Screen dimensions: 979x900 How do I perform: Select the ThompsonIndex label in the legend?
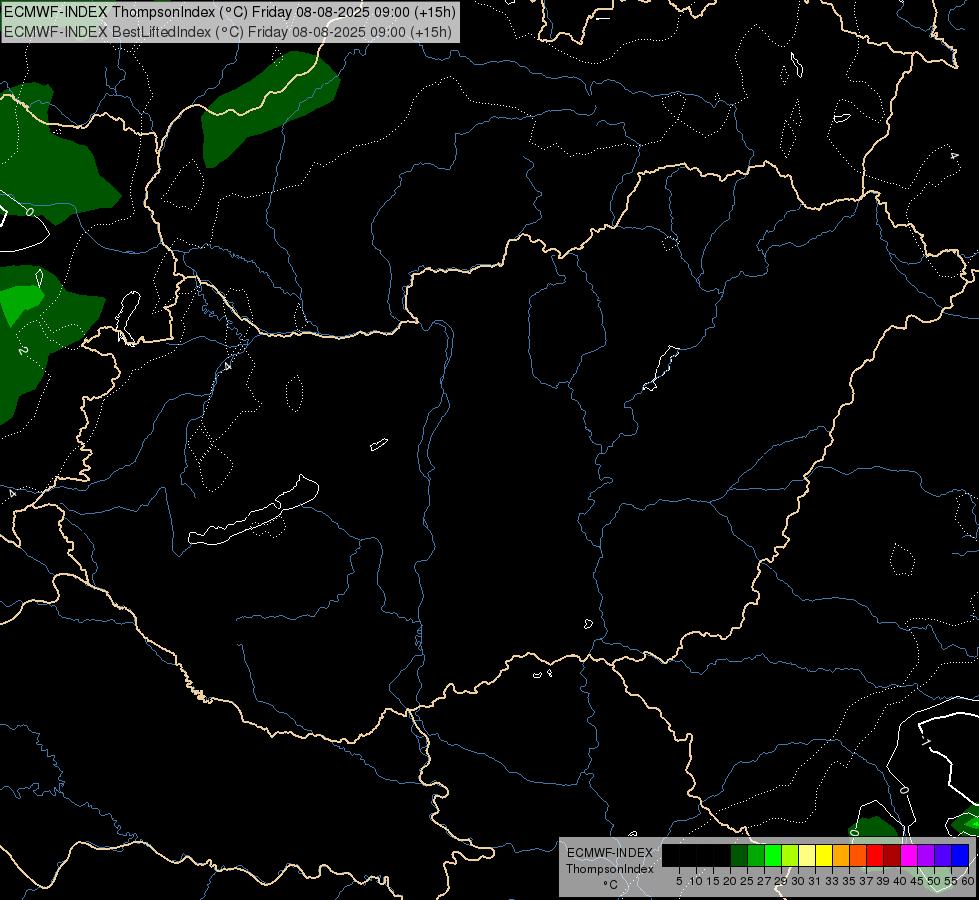609,869
